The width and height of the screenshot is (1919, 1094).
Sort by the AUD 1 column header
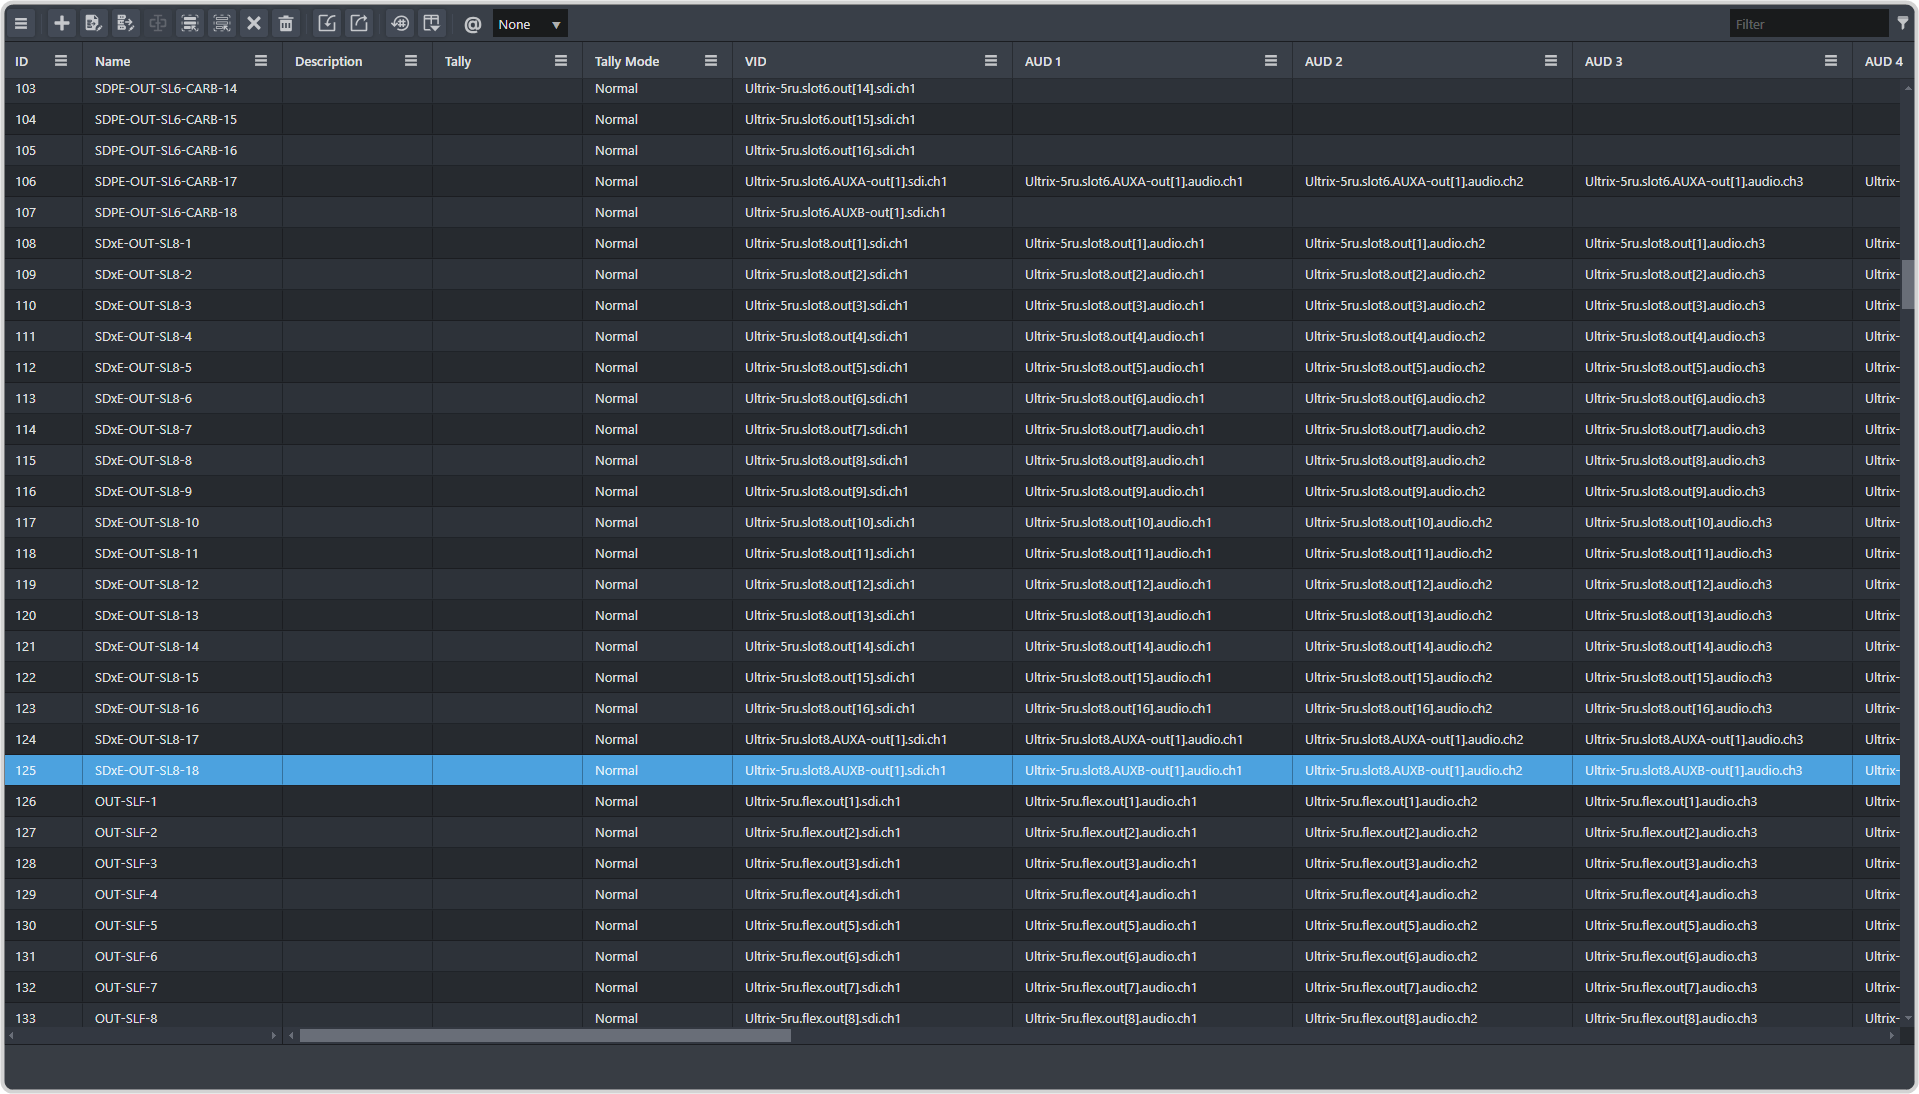[x=1043, y=61]
